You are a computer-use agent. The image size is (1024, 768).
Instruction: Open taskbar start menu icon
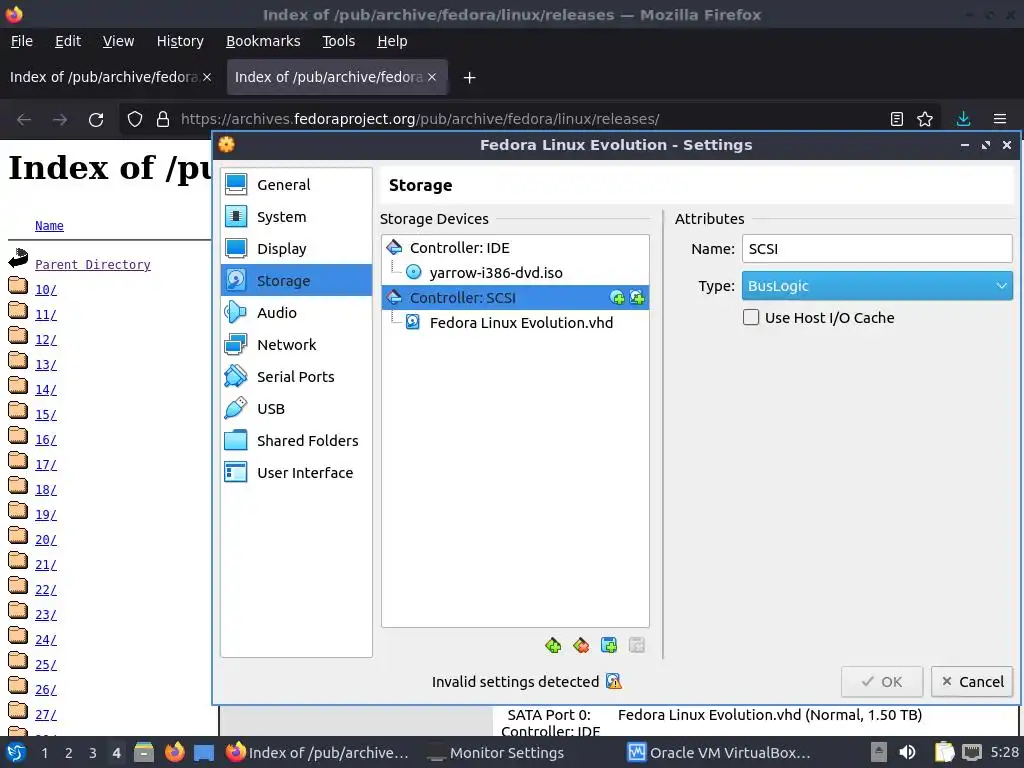[16, 752]
